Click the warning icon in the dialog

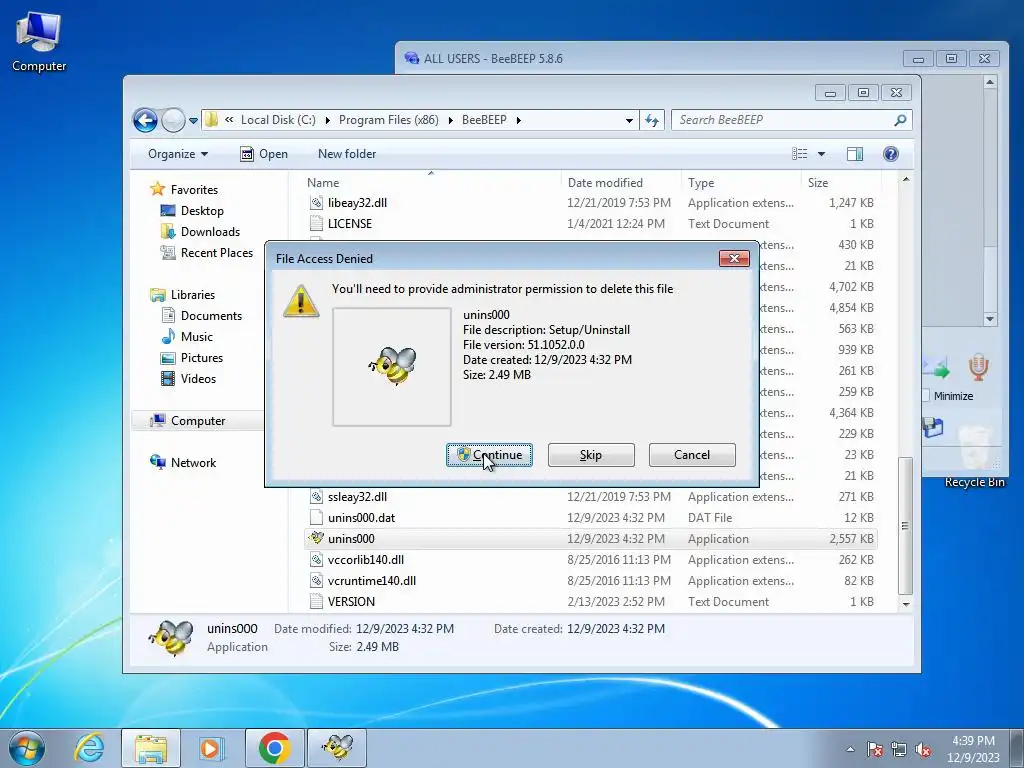[x=301, y=301]
